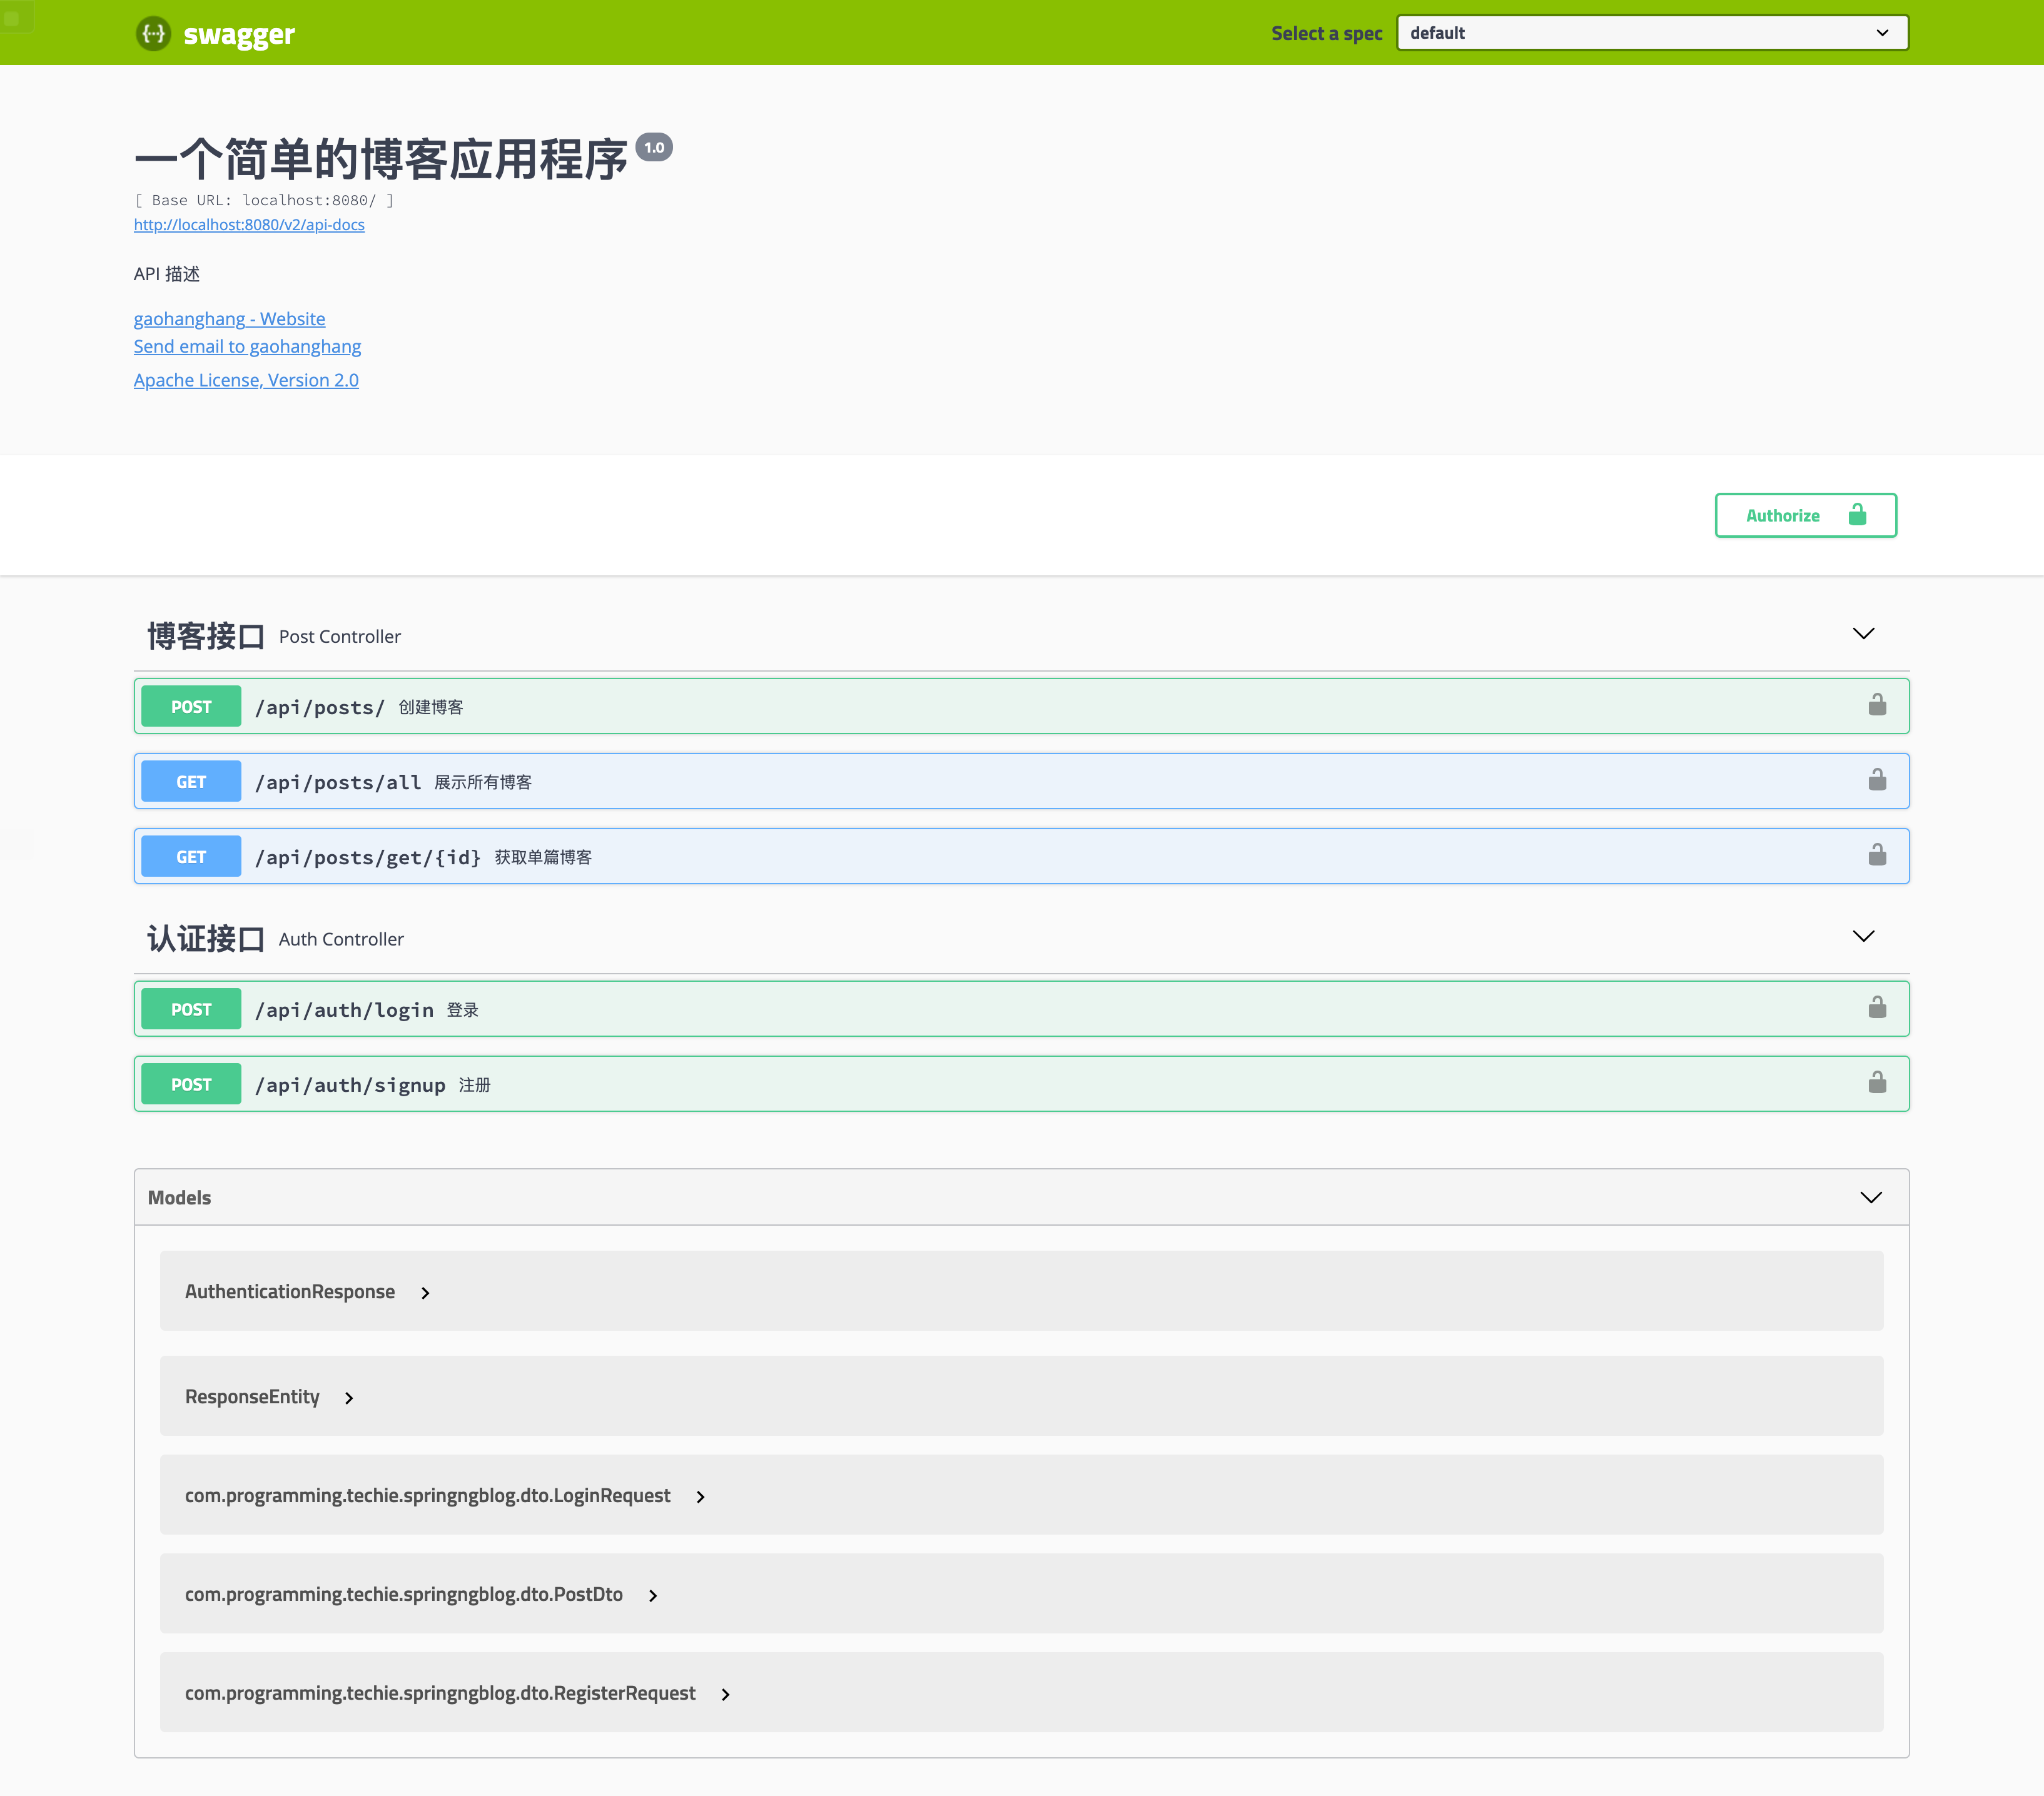Screen dimensions: 2044x1796
Task: Expand the LoginRequest model arrow
Action: [700, 1497]
